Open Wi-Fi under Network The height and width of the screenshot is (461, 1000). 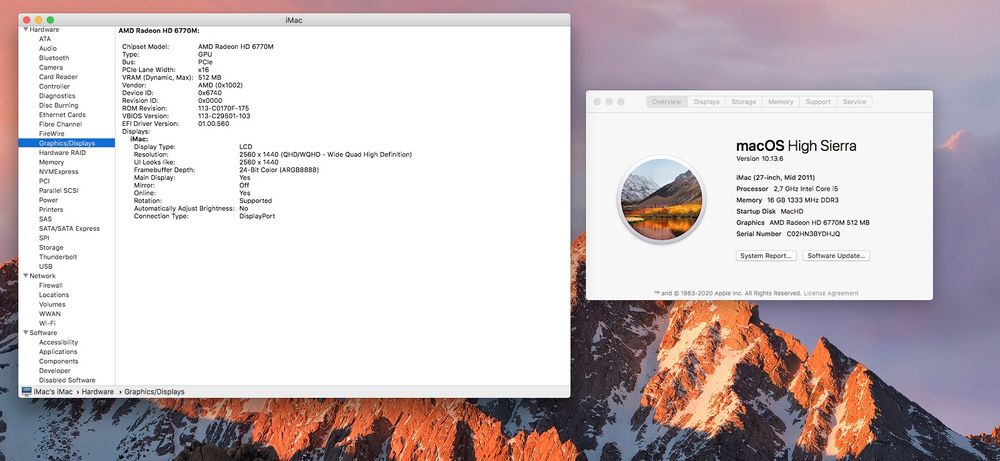[x=47, y=323]
